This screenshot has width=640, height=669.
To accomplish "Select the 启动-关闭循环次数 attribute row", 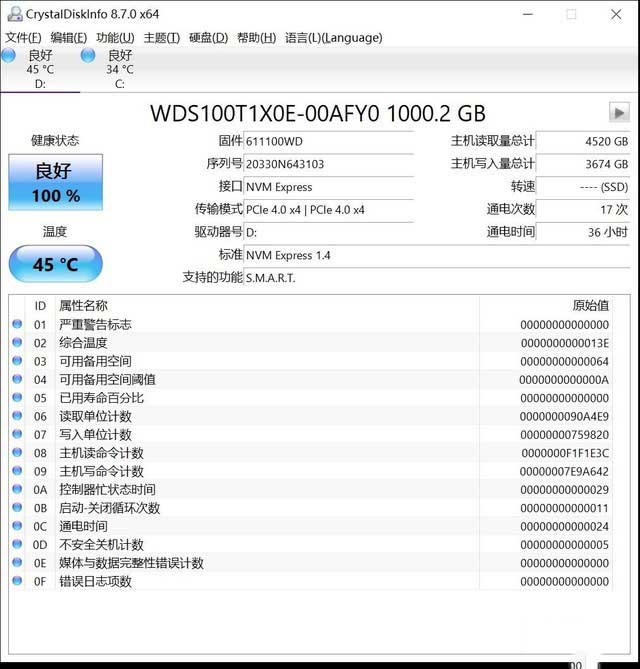I will (311, 508).
